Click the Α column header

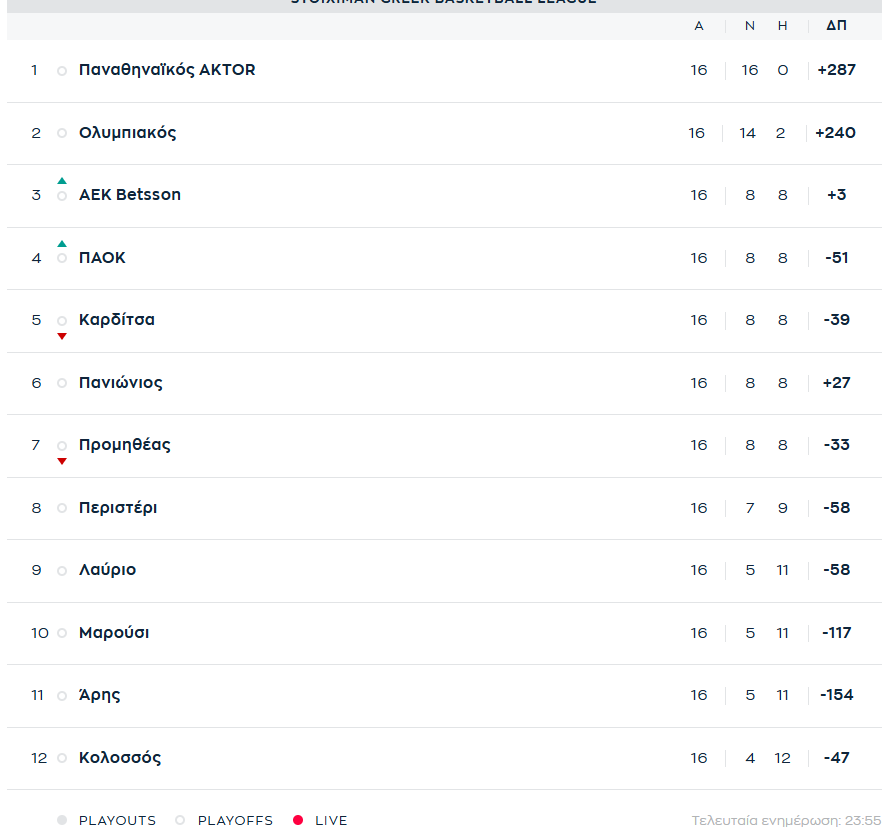(x=699, y=25)
